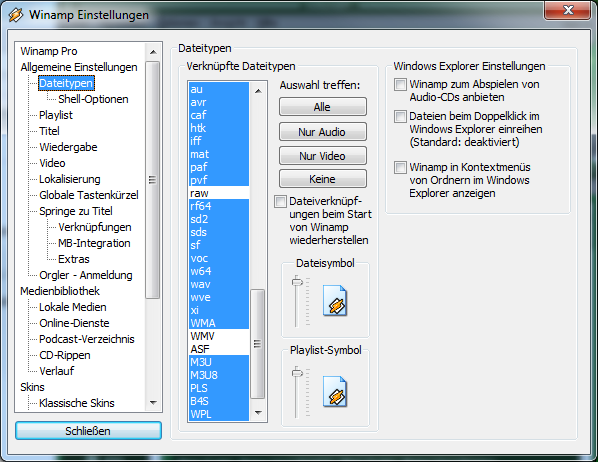
Task: Open Globale Tastenkürzel settings
Action: point(89,195)
